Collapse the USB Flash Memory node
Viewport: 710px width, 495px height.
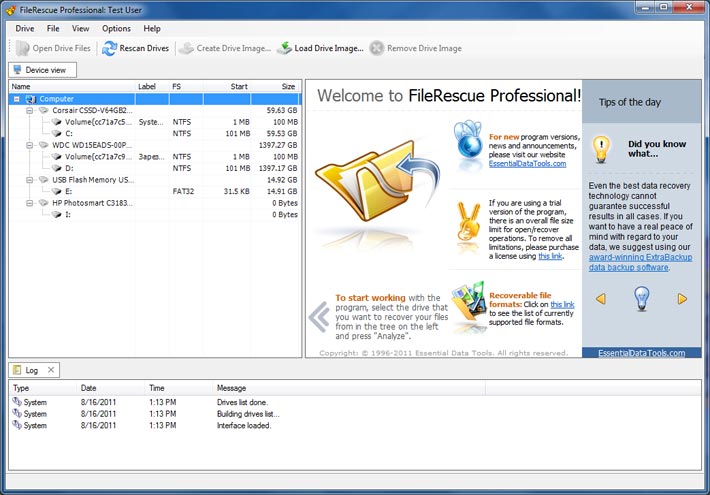(29, 180)
